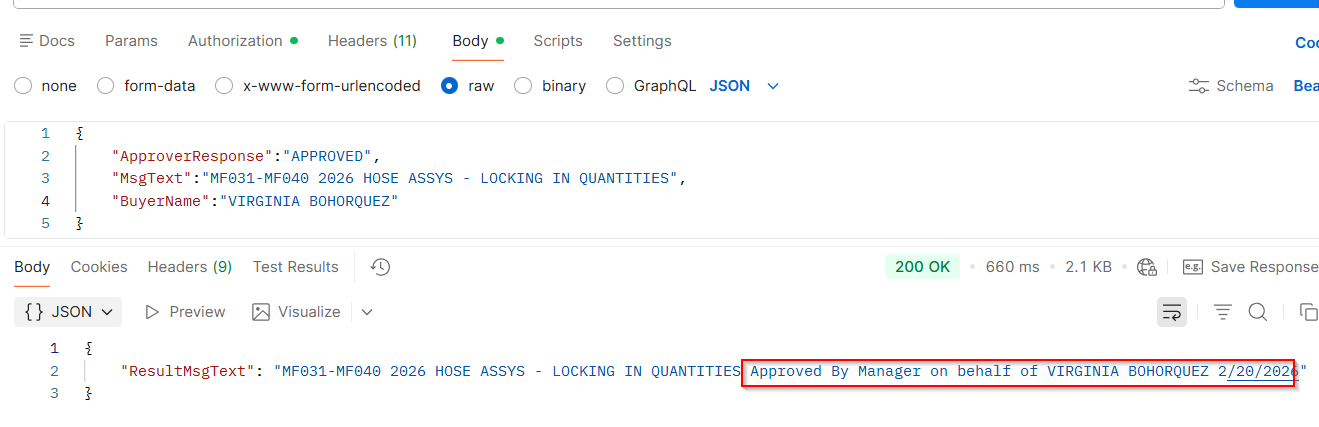The height and width of the screenshot is (427, 1319).
Task: Click the network globe lock icon
Action: click(x=1147, y=267)
